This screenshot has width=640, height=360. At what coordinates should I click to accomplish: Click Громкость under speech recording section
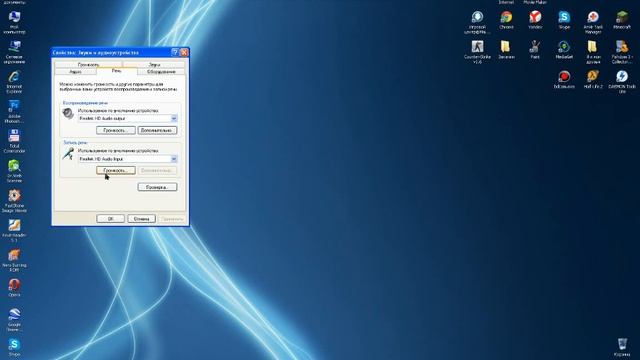coord(116,170)
